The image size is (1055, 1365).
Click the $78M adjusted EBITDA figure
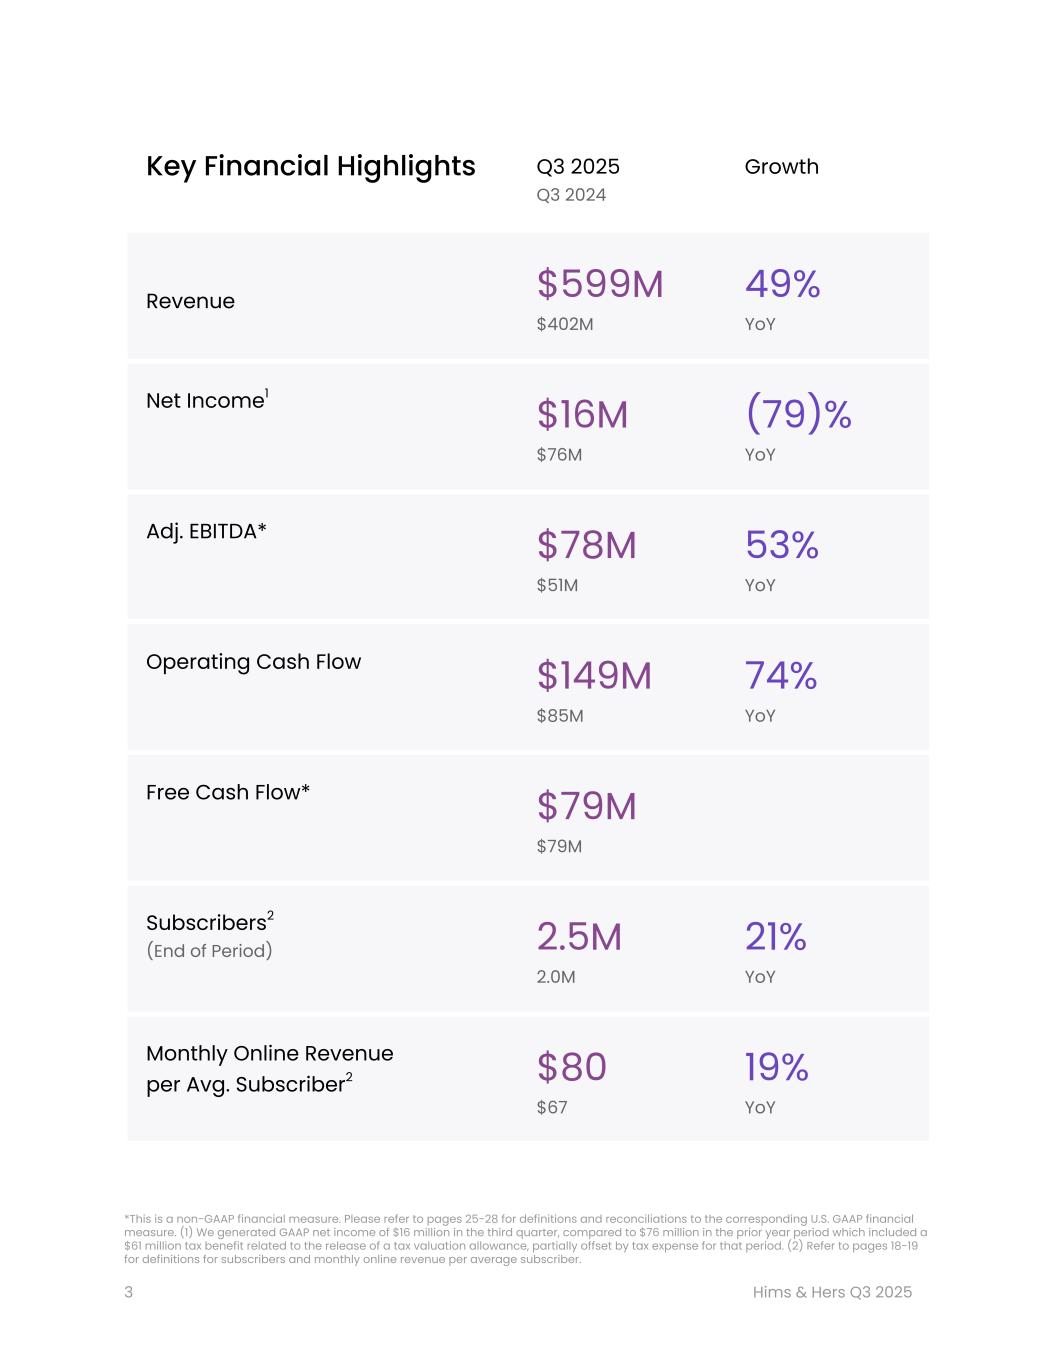(x=586, y=546)
